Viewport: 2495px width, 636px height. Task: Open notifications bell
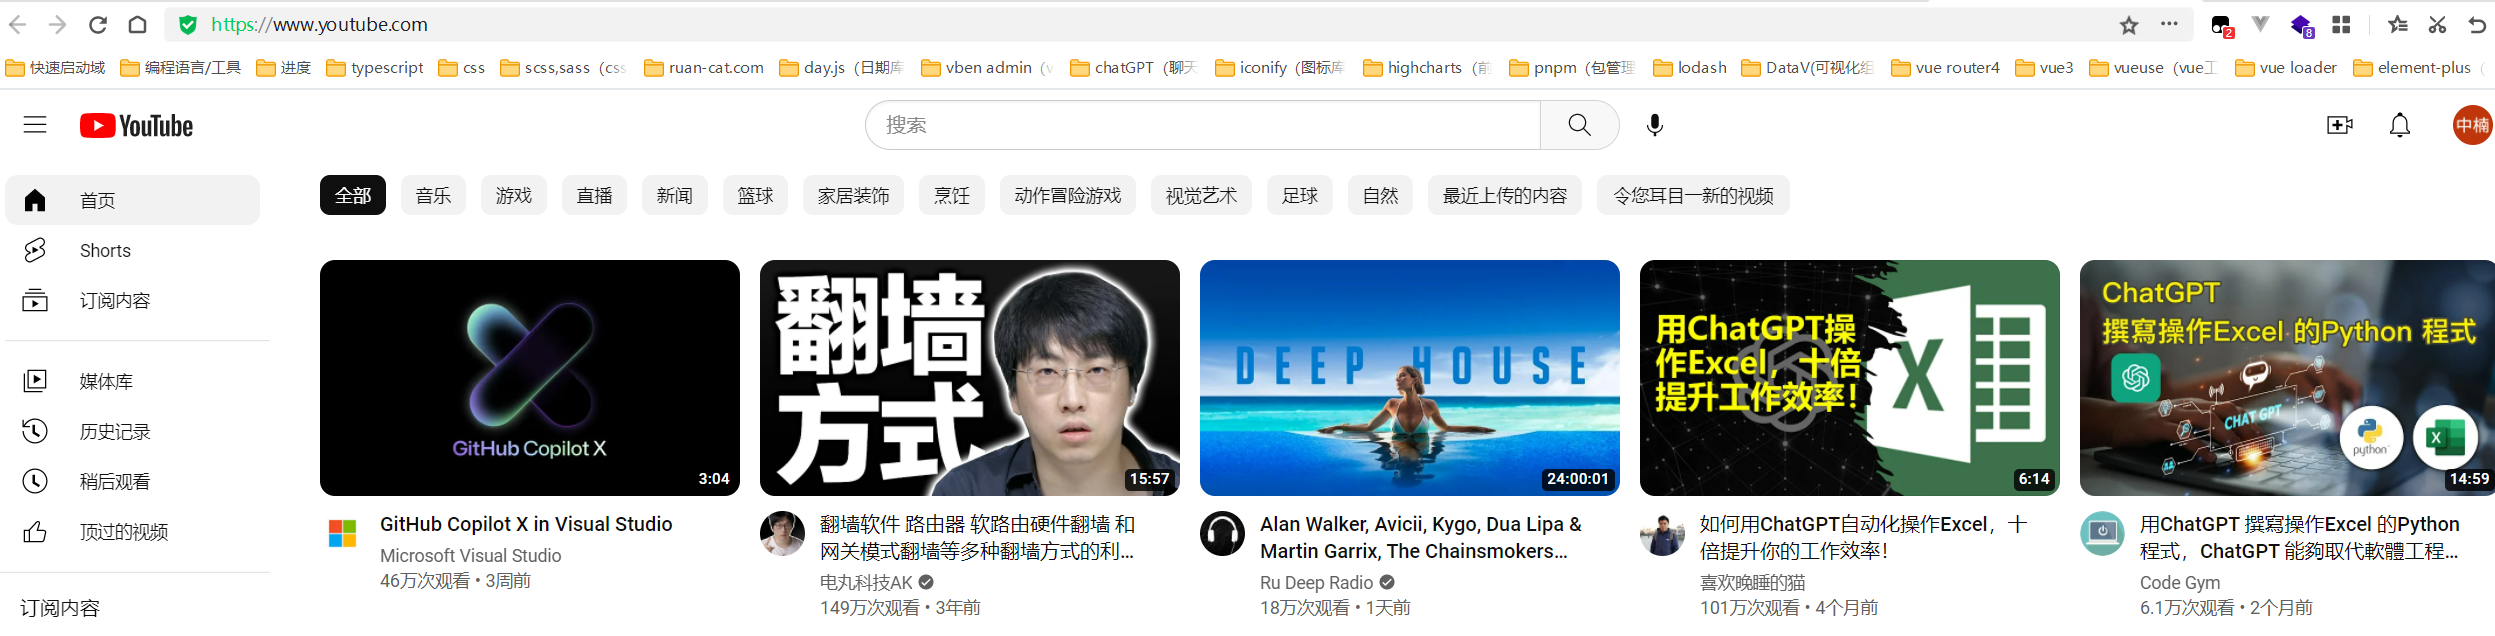coord(2400,125)
